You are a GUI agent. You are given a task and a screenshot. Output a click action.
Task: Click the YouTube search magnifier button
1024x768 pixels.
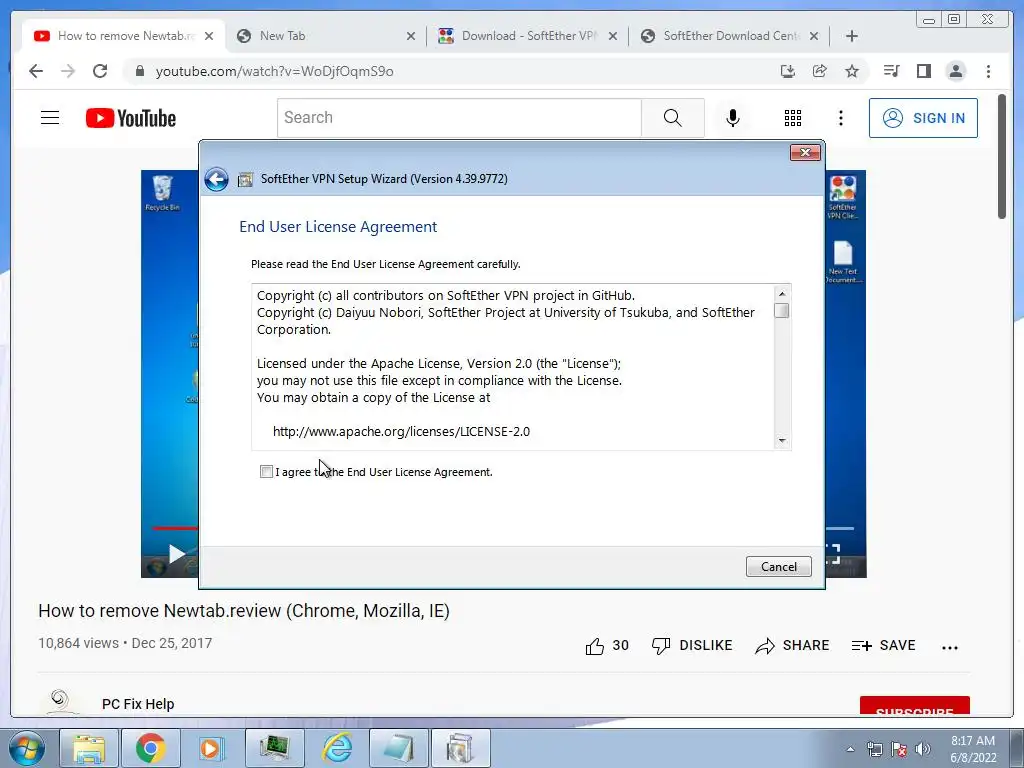[x=673, y=118]
